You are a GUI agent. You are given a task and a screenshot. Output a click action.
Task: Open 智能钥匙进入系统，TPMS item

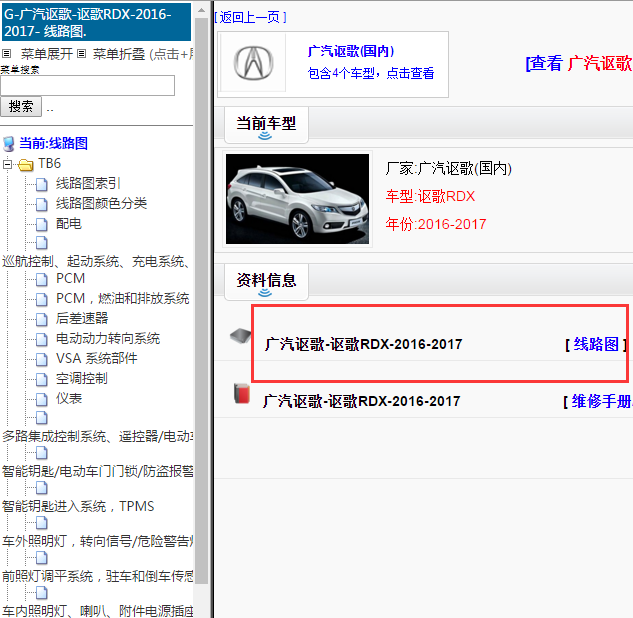[x=78, y=507]
